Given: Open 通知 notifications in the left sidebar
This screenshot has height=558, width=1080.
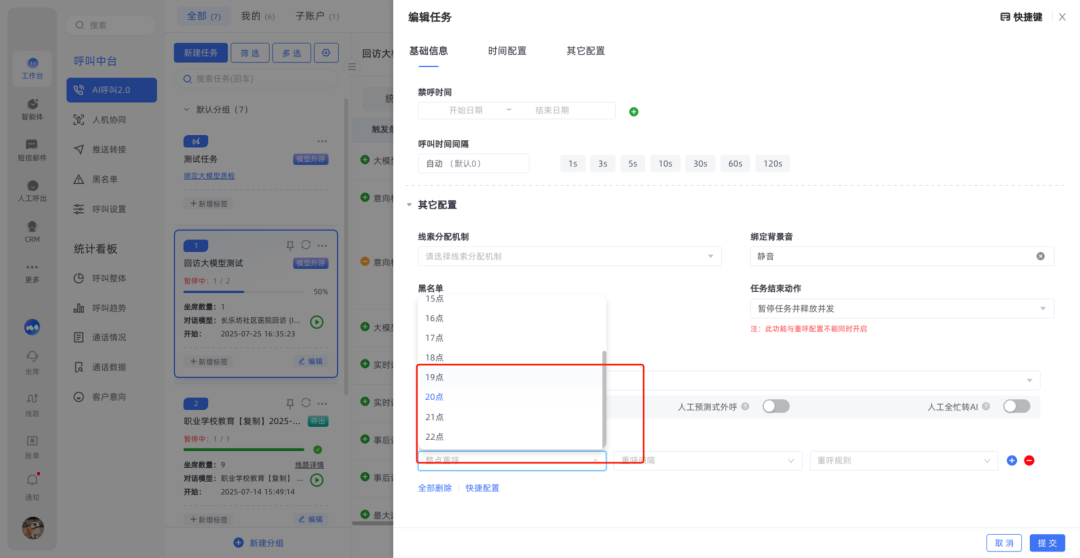Looking at the screenshot, I should click(x=33, y=486).
